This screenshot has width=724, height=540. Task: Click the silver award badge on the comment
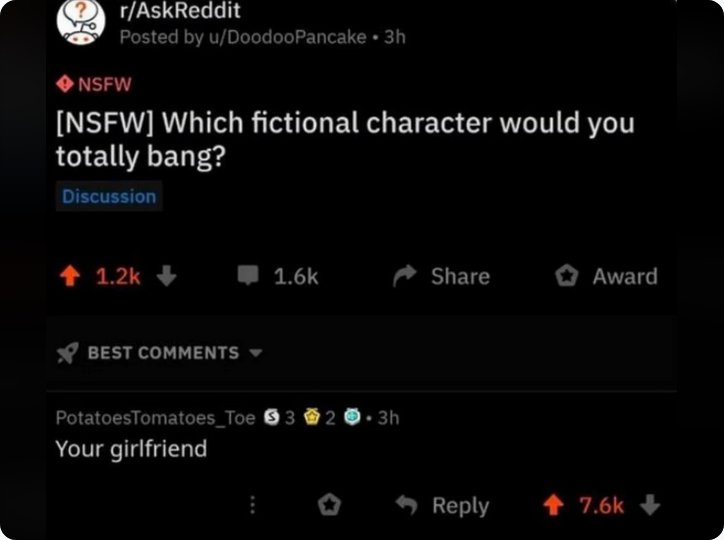click(271, 418)
